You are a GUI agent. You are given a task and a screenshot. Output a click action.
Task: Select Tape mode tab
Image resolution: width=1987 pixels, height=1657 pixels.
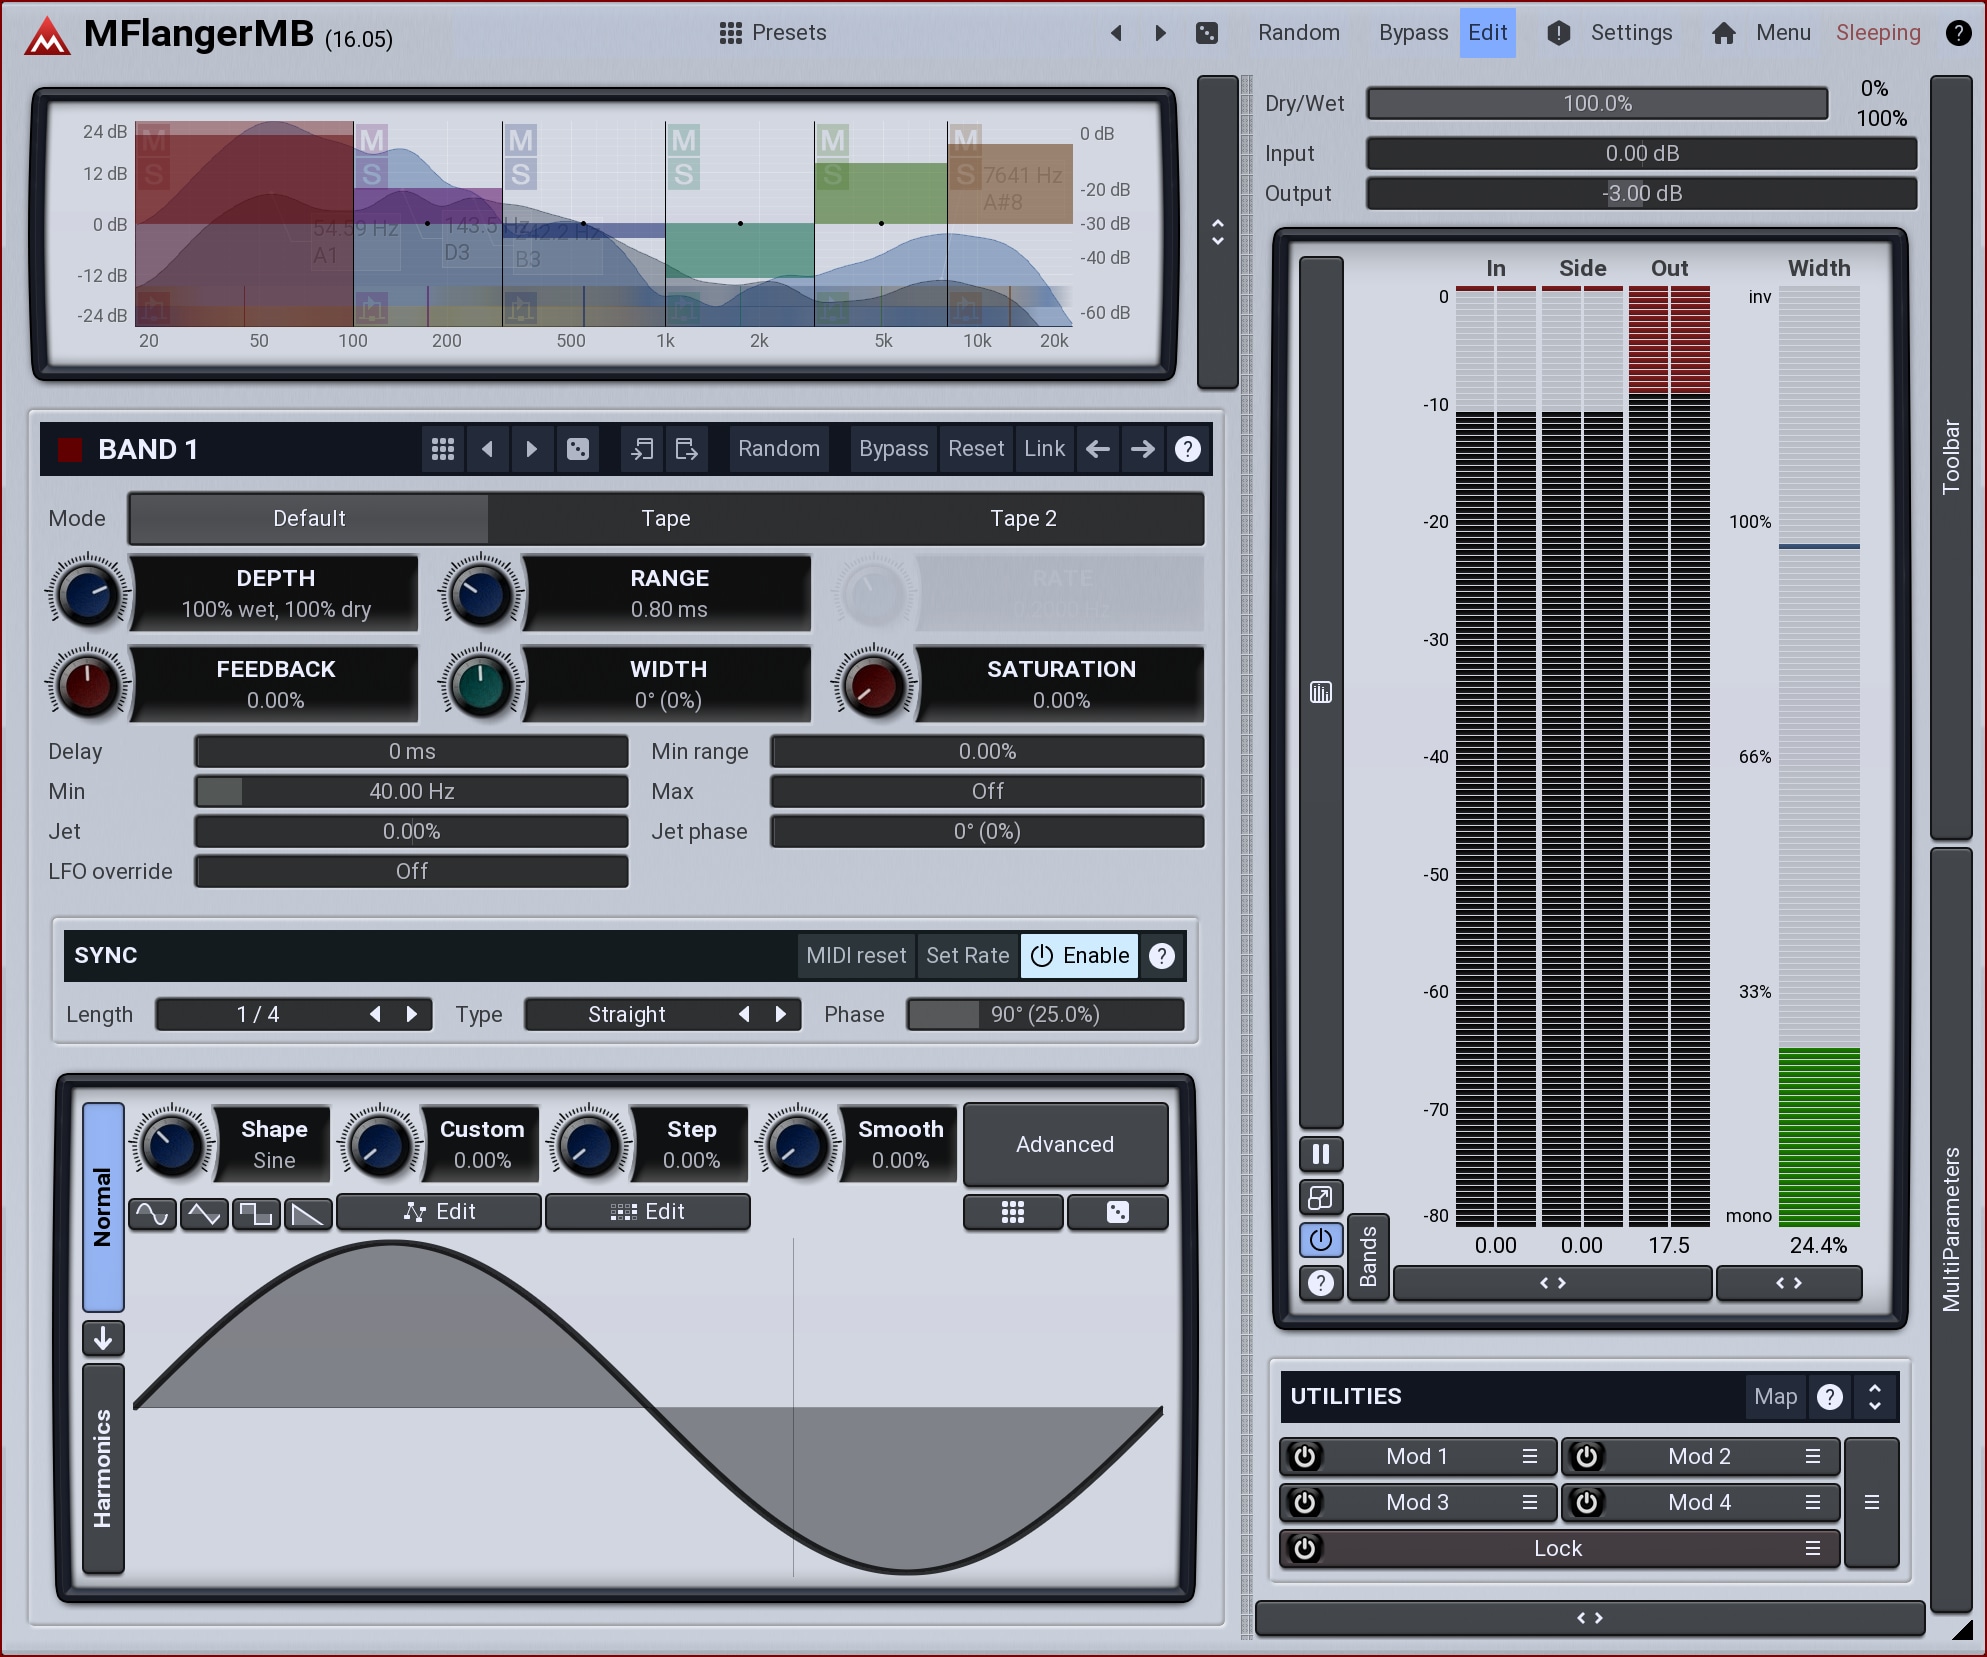point(666,519)
